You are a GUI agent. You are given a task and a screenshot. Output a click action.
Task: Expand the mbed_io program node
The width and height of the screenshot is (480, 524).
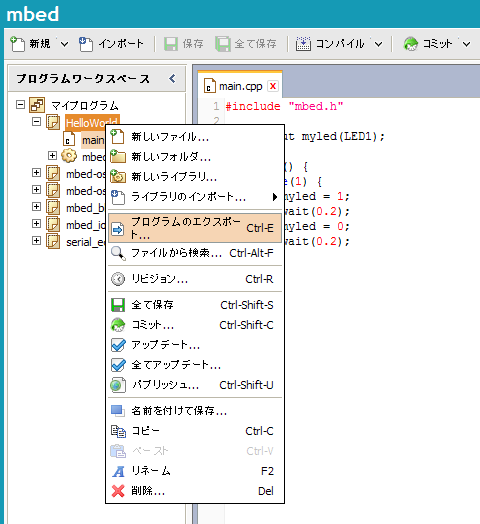[x=36, y=224]
